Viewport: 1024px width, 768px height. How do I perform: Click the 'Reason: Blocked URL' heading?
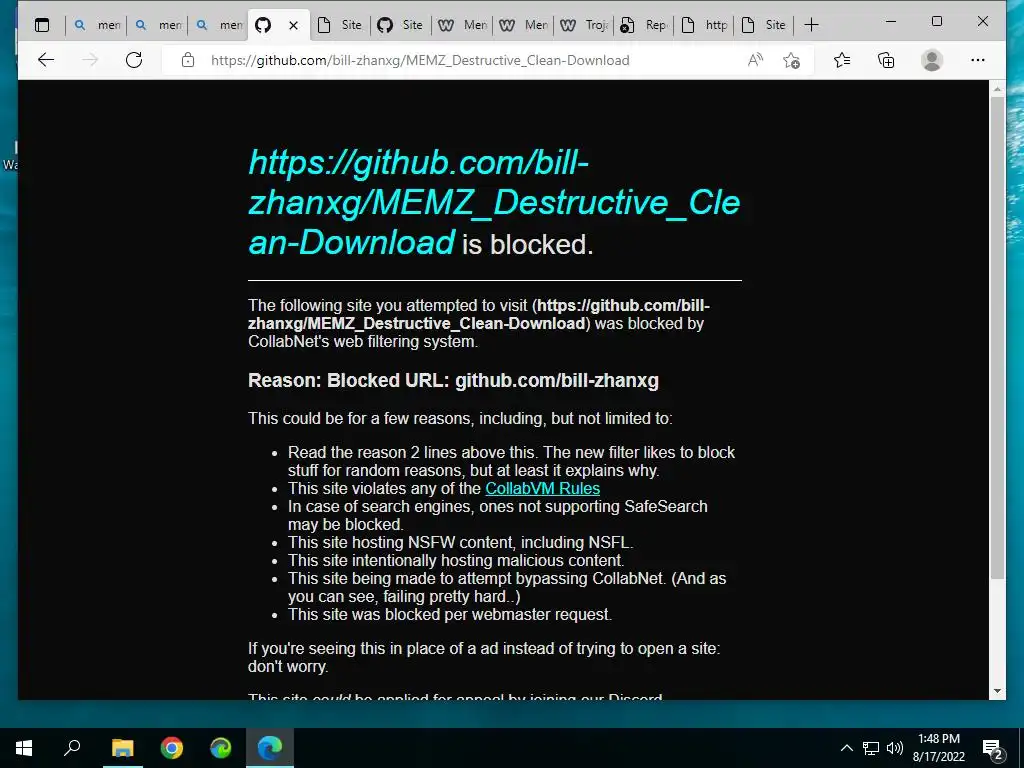point(453,380)
